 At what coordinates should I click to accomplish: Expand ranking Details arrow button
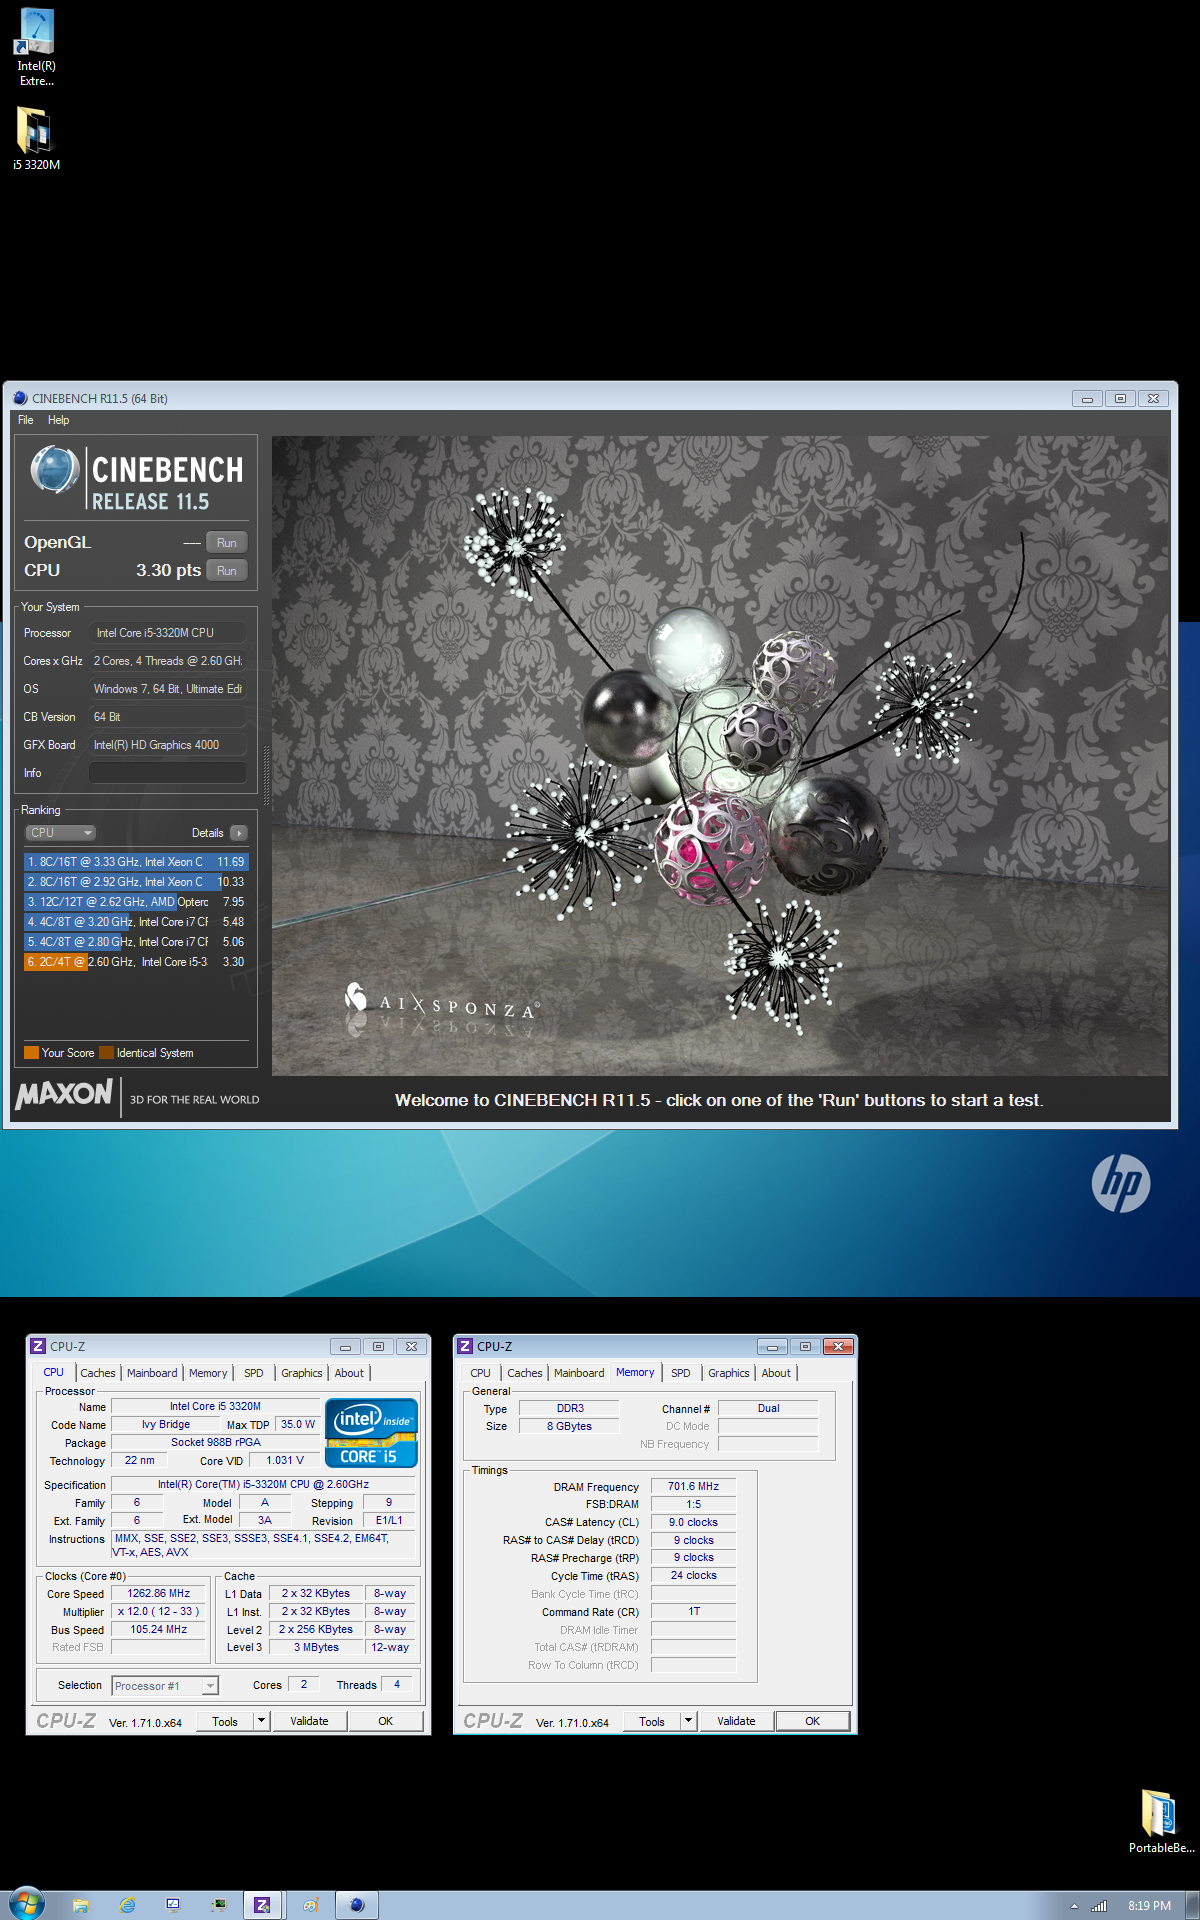tap(239, 833)
